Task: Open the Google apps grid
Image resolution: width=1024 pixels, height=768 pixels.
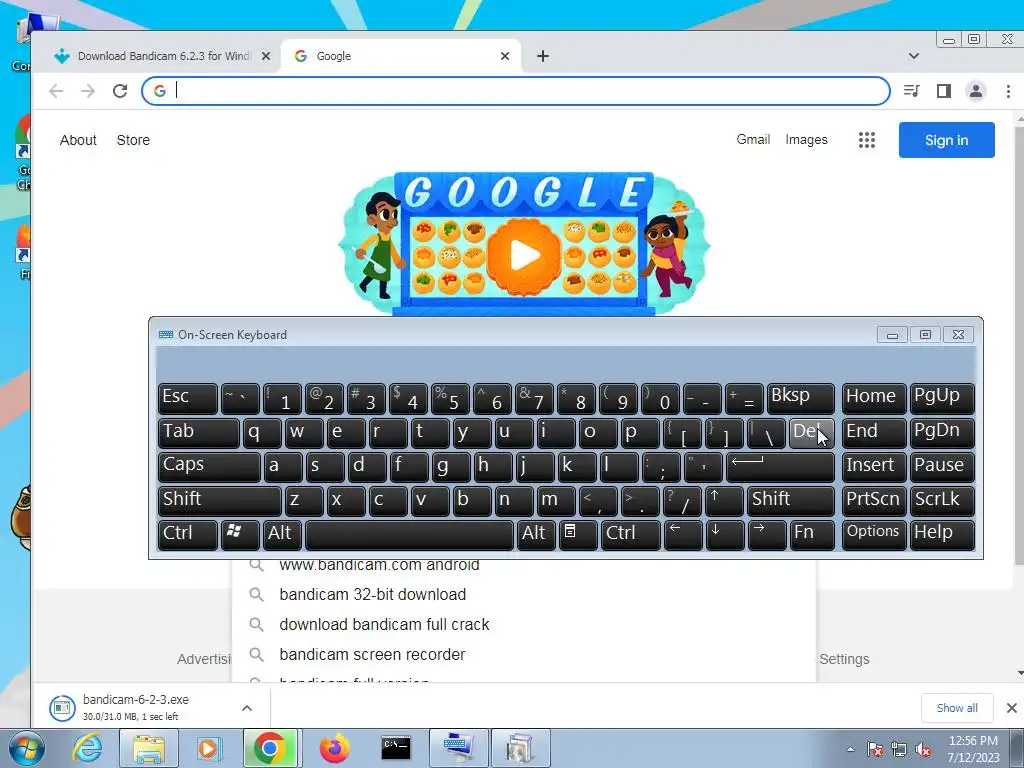Action: (867, 140)
